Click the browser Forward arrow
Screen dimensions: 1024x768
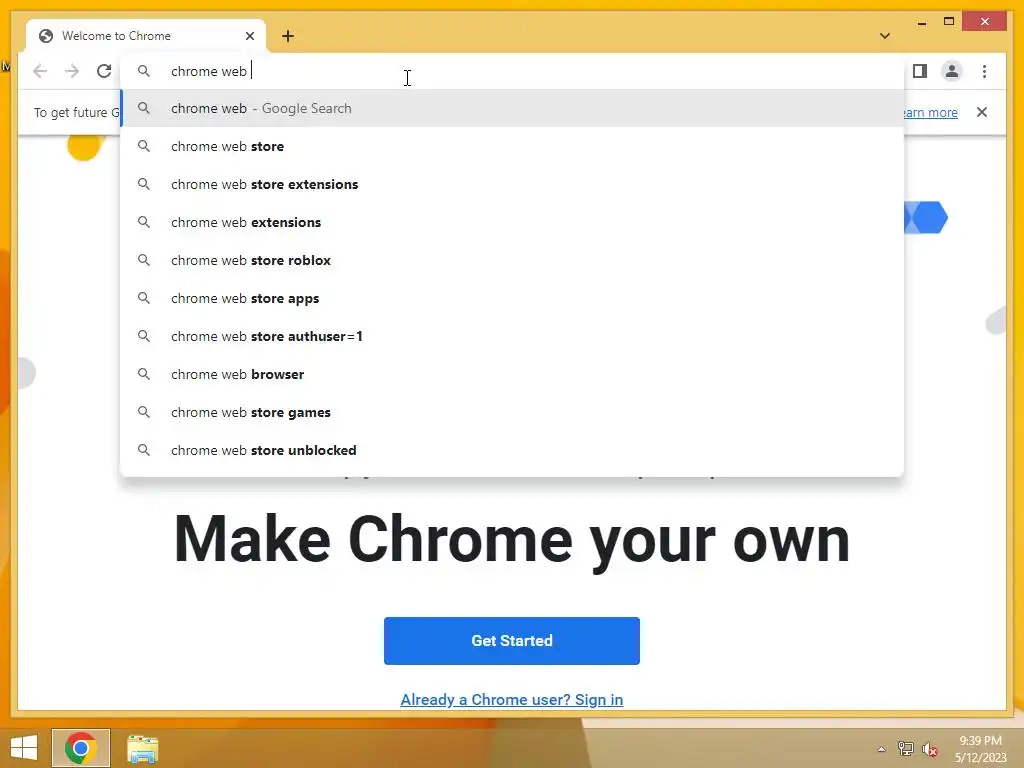(x=72, y=71)
